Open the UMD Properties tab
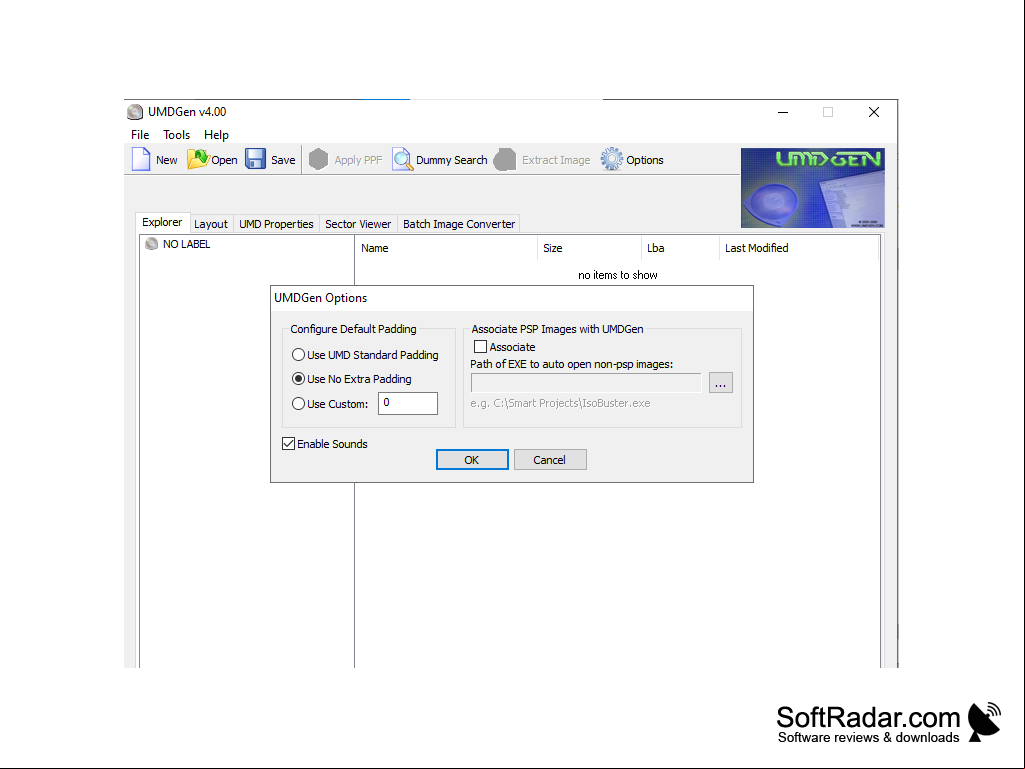 tap(276, 224)
